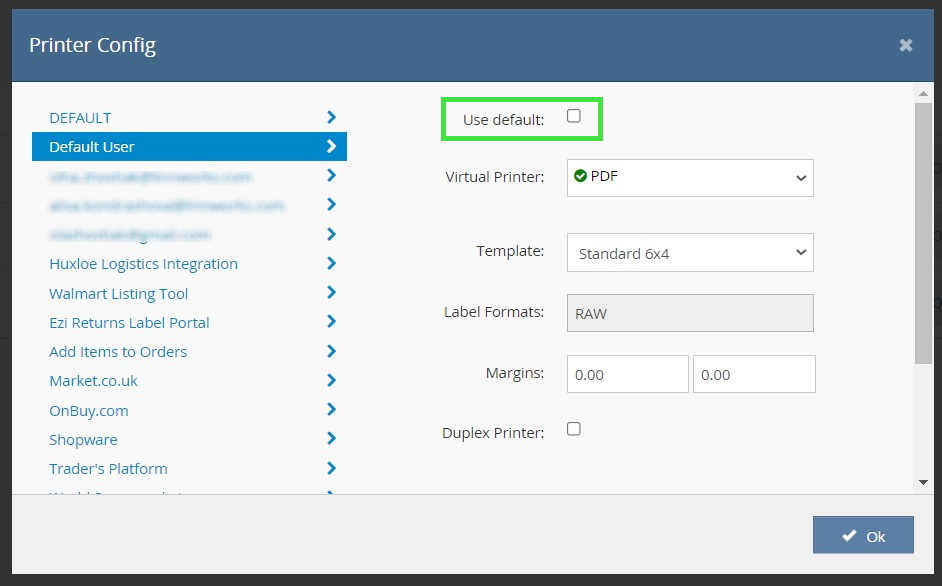
Task: Open the Shopware printer configuration entry
Action: 83,439
